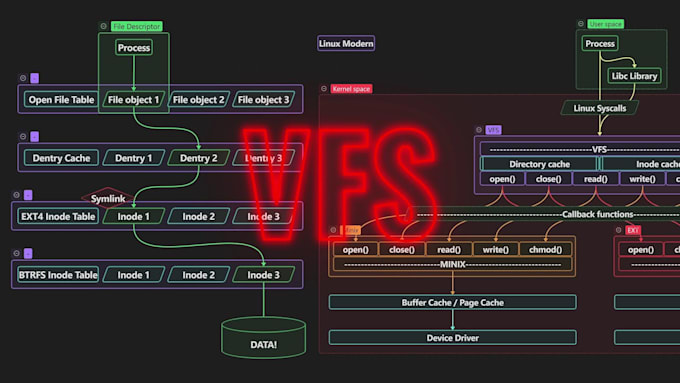Select the MINIX label bar
Screen dimensions: 680x383
(453, 264)
